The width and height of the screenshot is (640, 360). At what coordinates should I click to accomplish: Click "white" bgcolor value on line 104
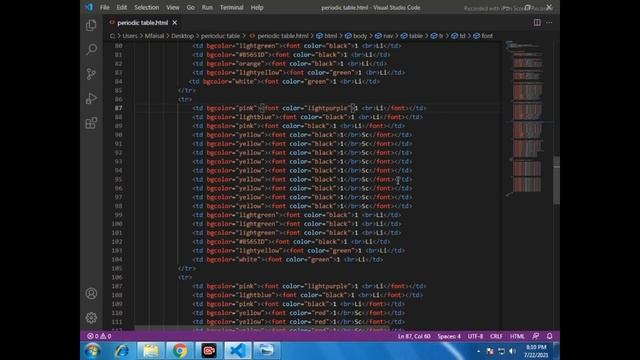[247, 260]
